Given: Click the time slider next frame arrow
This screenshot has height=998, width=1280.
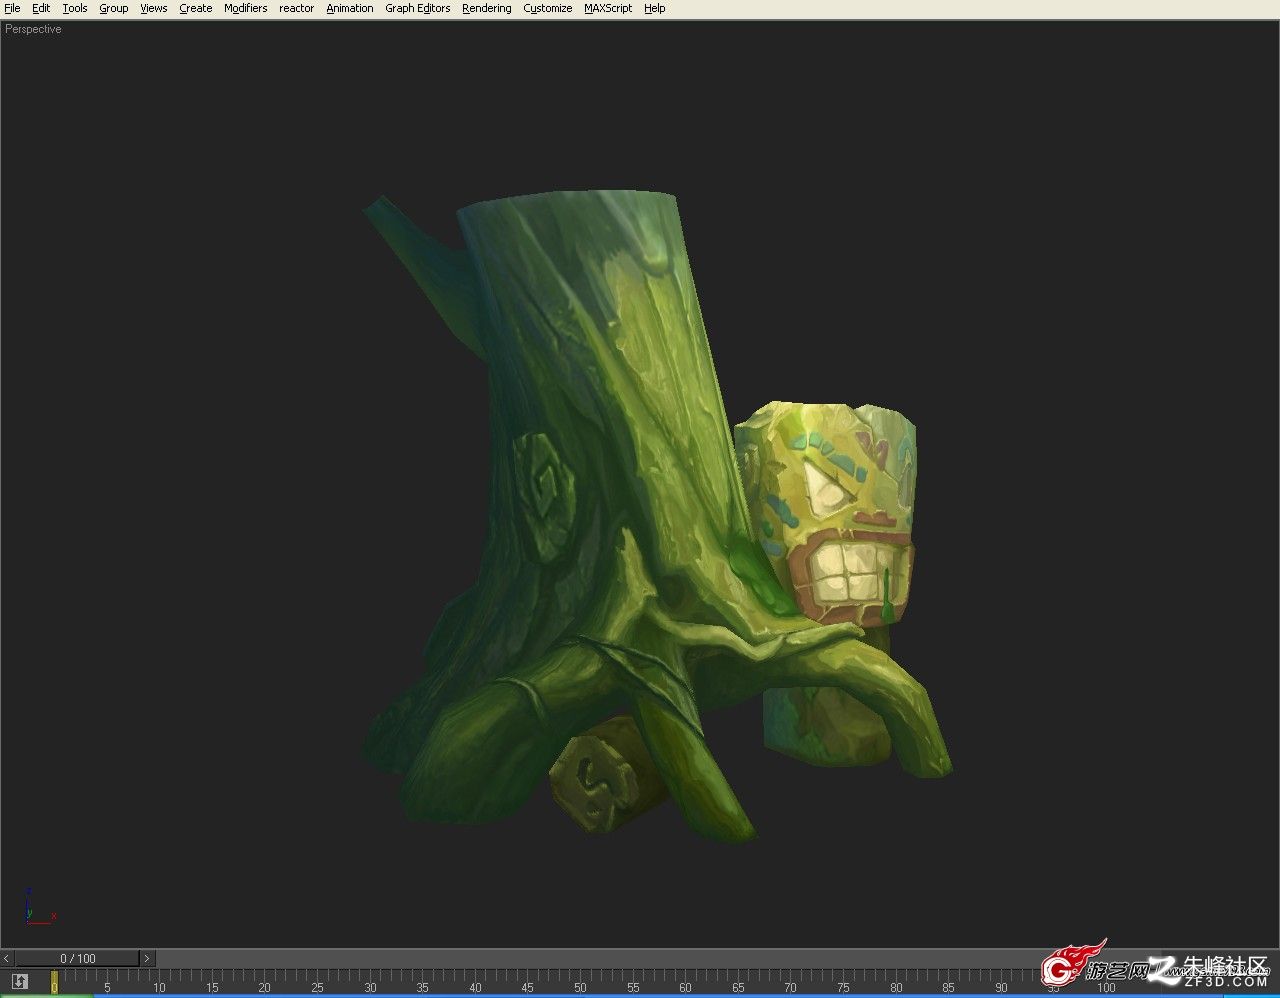Looking at the screenshot, I should click(x=147, y=958).
